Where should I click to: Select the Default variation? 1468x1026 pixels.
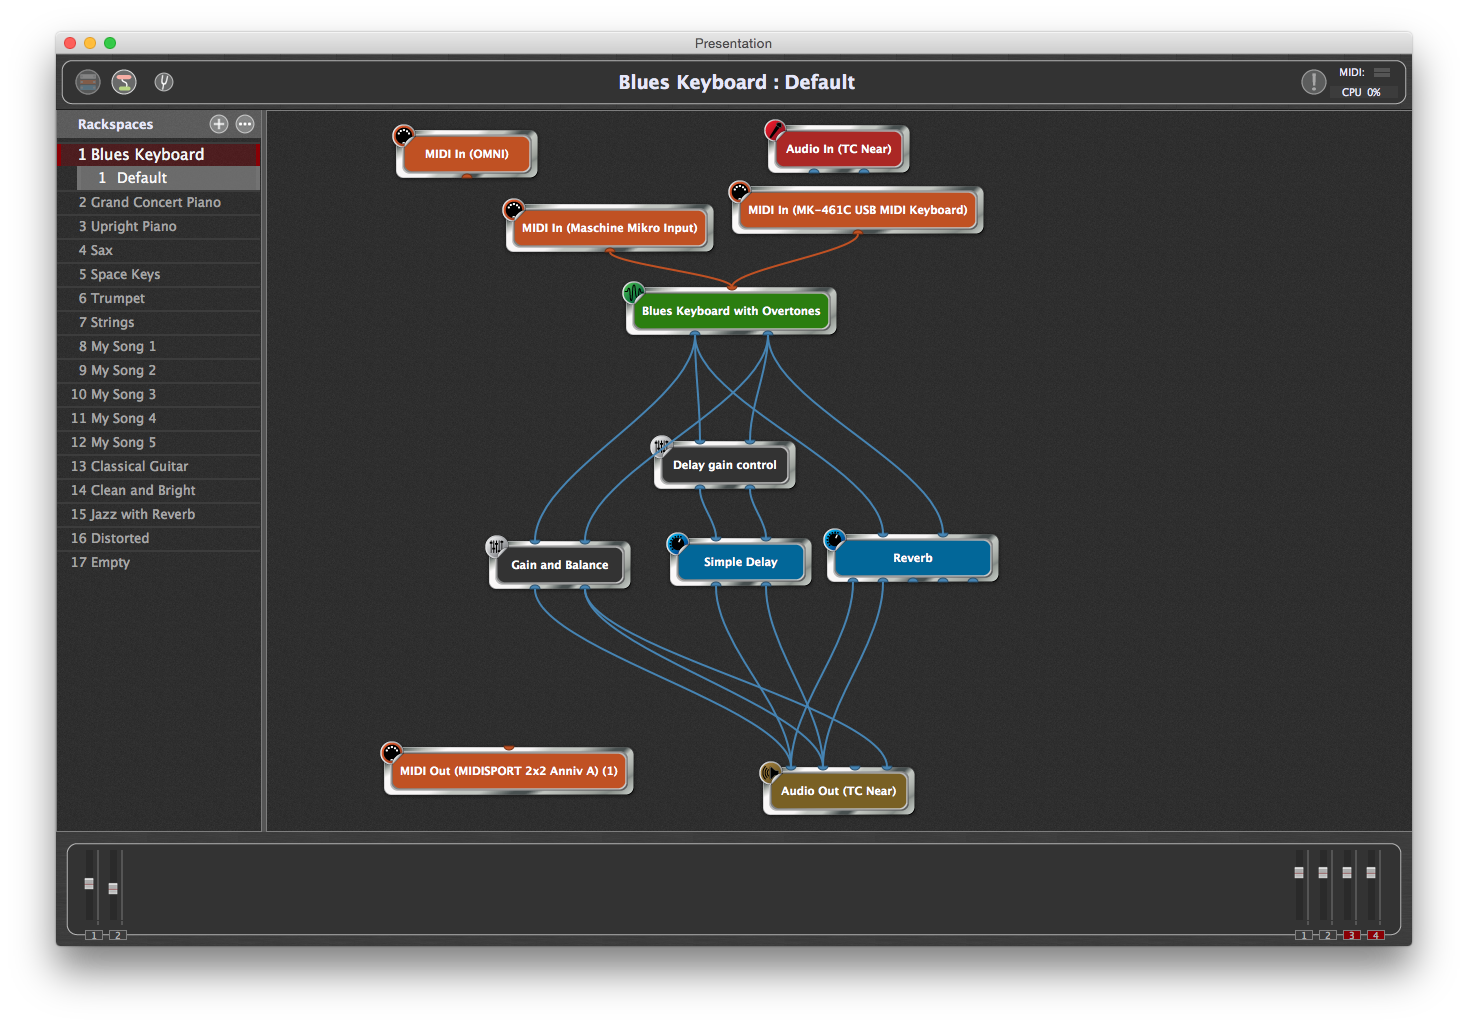(x=168, y=178)
